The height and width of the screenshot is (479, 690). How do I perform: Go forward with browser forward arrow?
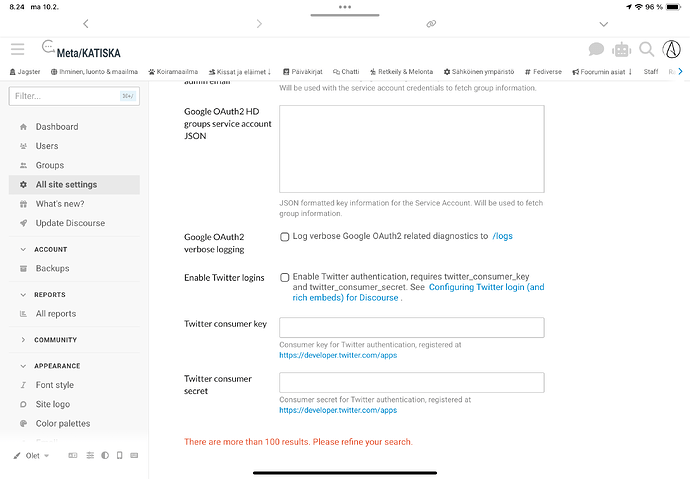coord(259,24)
